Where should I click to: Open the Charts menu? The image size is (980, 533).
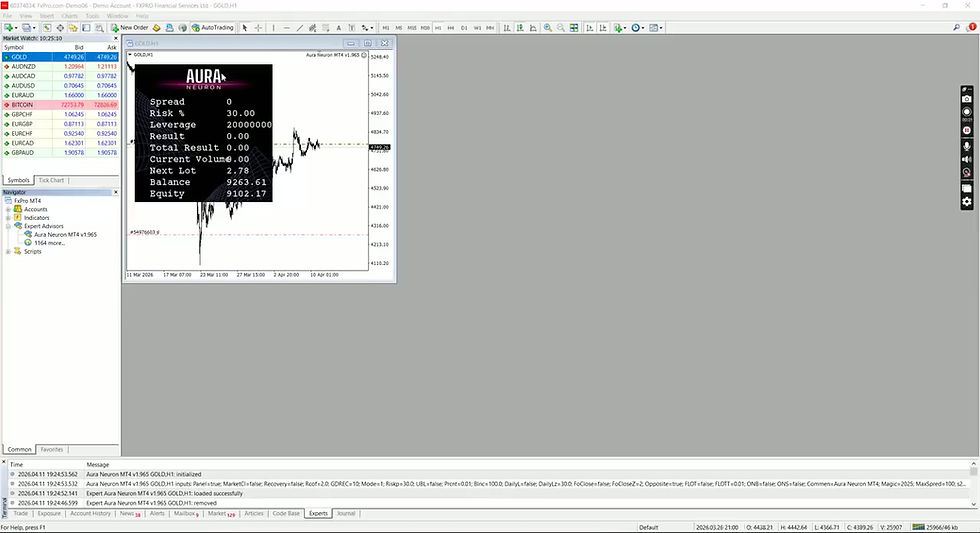69,16
